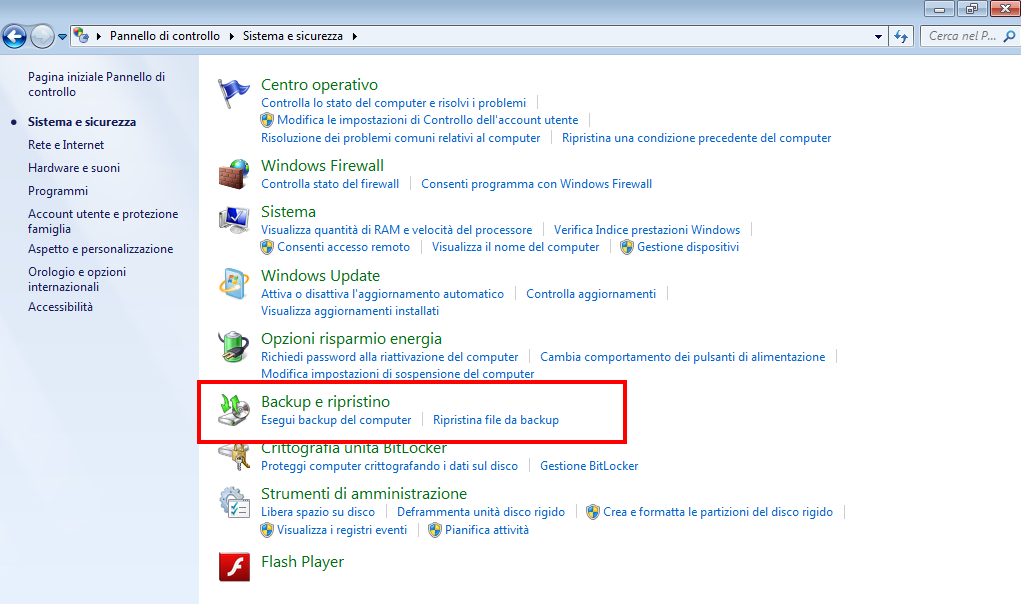Open Accessibilità in the sidebar
Image resolution: width=1021 pixels, height=604 pixels.
[x=61, y=307]
